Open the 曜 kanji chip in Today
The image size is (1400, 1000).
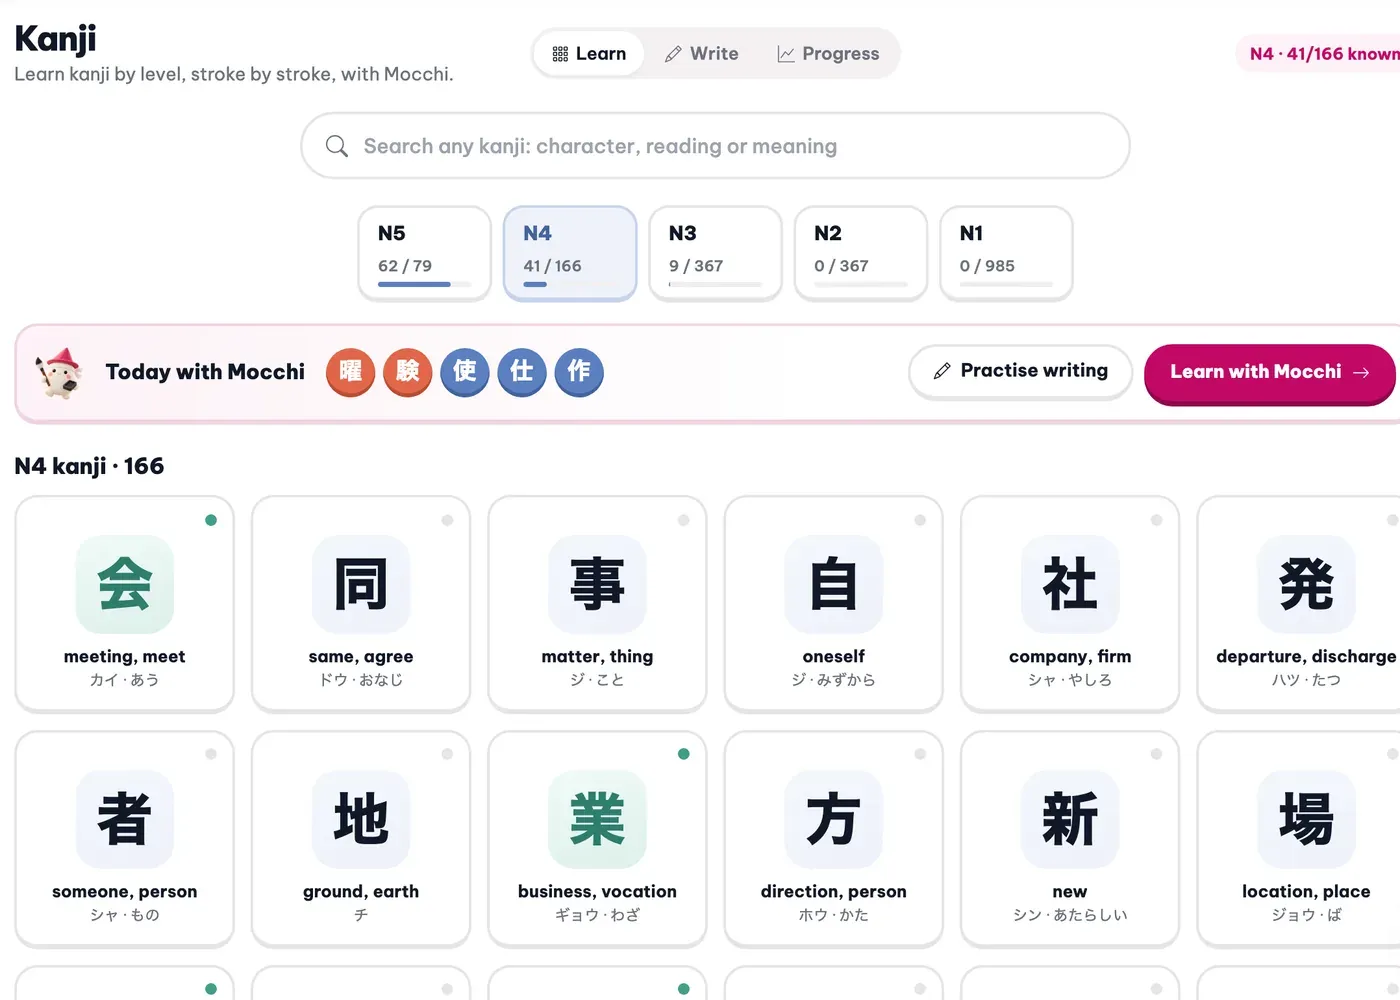[350, 372]
